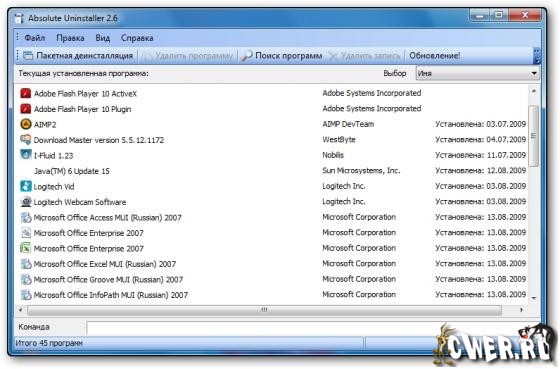
Task: Click the Обновление! button
Action: [x=435, y=56]
